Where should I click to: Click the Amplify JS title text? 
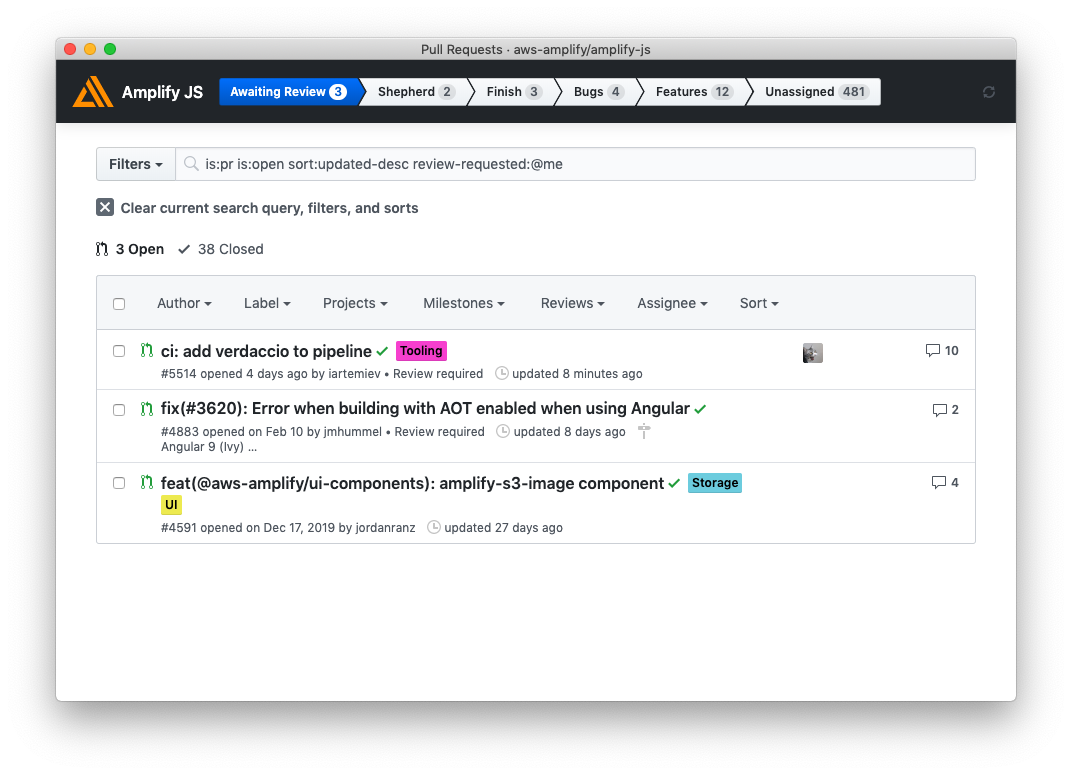(162, 92)
